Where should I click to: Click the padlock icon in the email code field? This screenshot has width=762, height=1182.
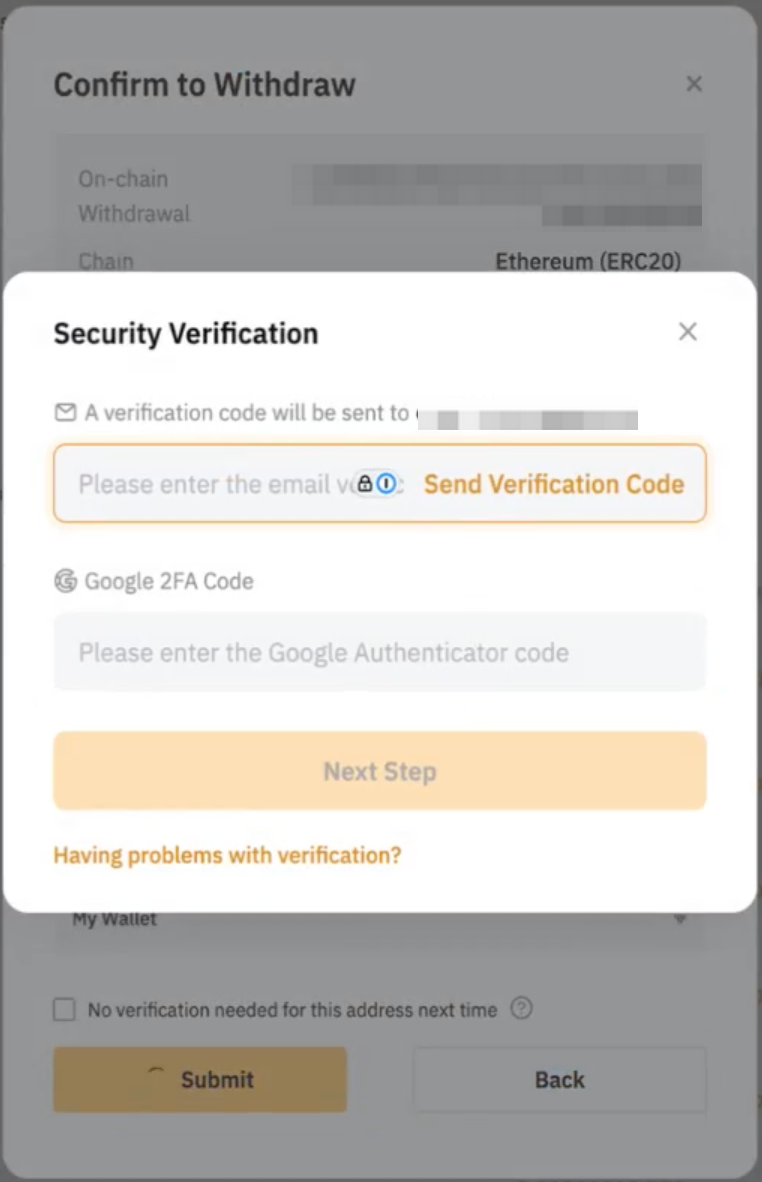point(365,484)
